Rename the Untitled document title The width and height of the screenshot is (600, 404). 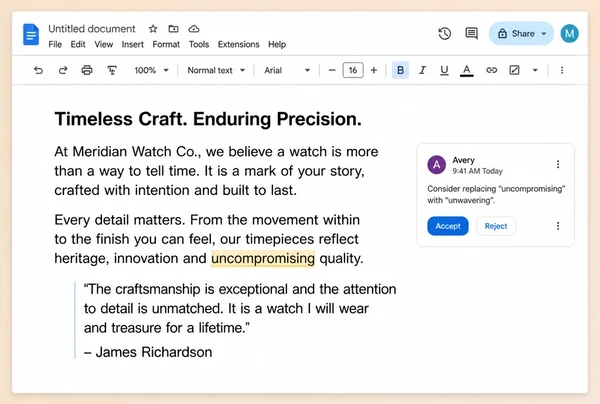(x=92, y=29)
